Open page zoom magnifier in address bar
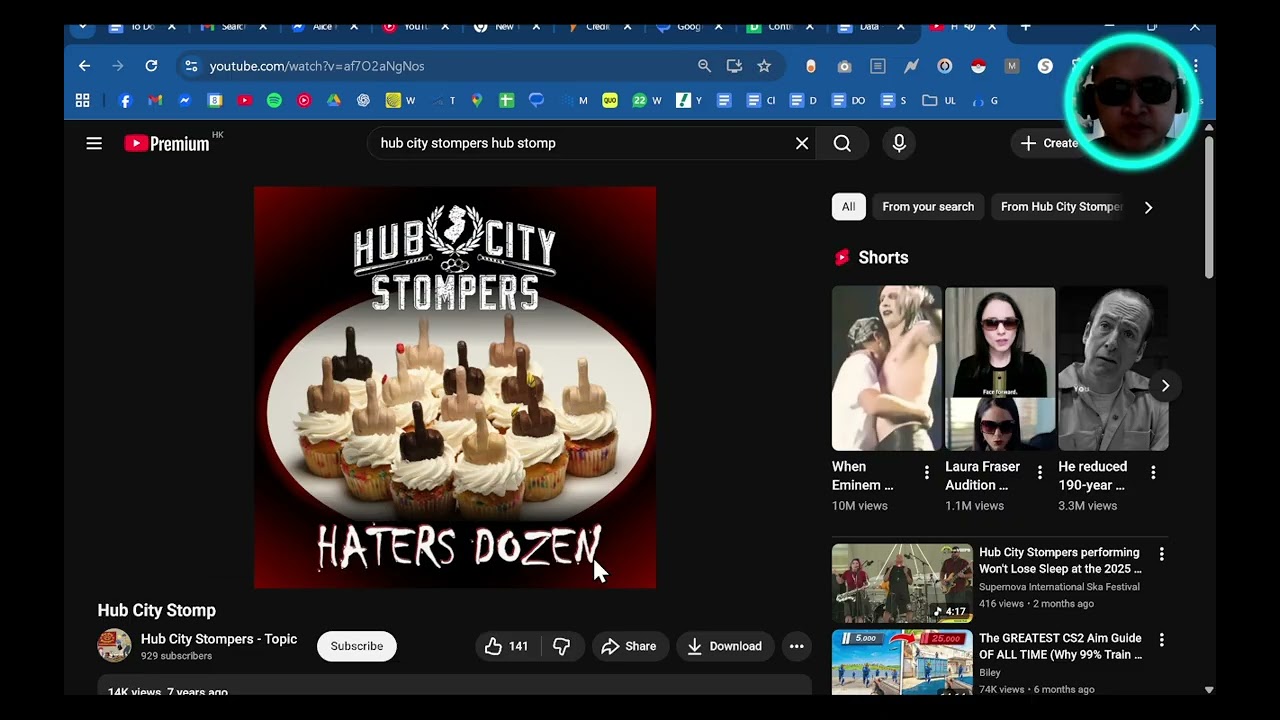Screen dimensions: 1280x720 704,66
